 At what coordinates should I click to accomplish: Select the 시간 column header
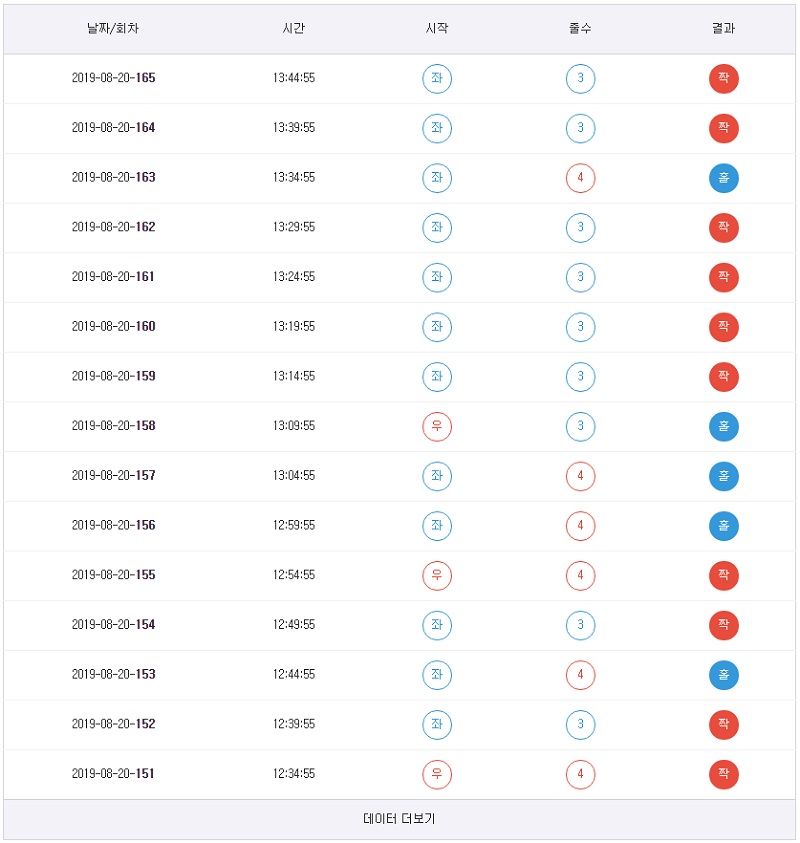tap(293, 29)
